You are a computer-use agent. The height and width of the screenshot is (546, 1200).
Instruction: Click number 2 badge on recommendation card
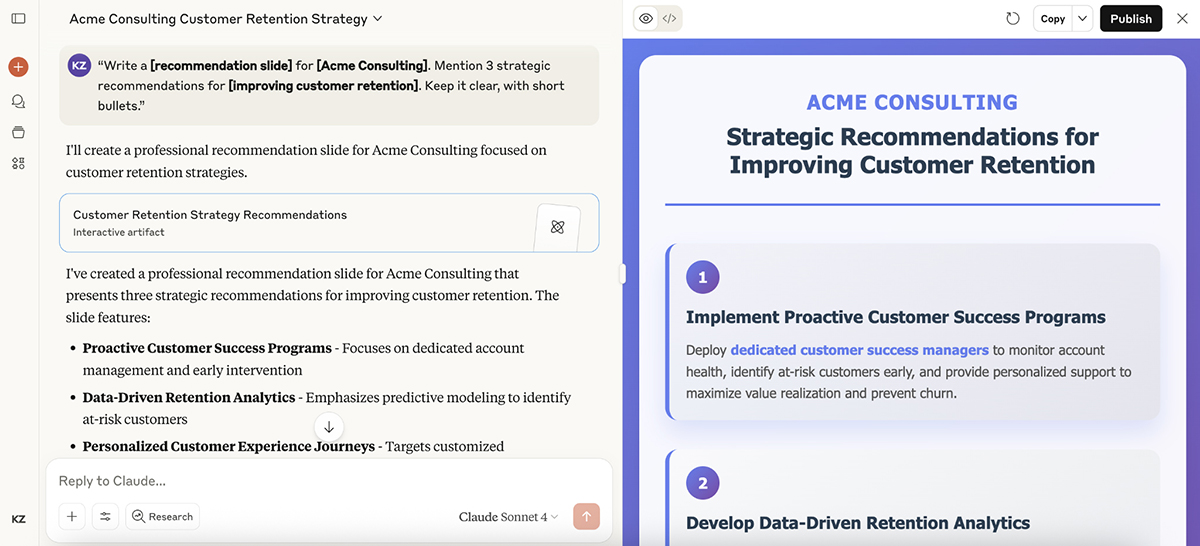click(x=702, y=483)
